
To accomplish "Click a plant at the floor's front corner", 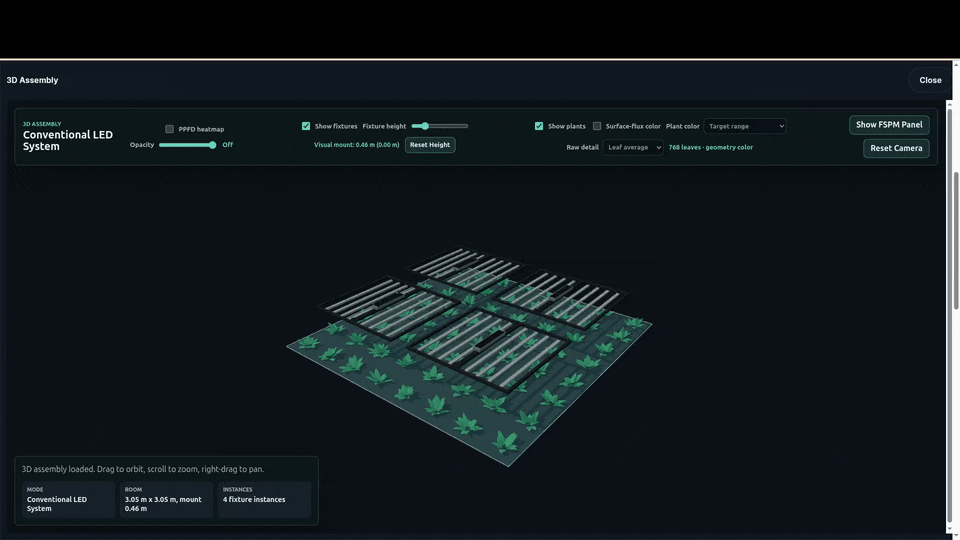I will (x=506, y=441).
